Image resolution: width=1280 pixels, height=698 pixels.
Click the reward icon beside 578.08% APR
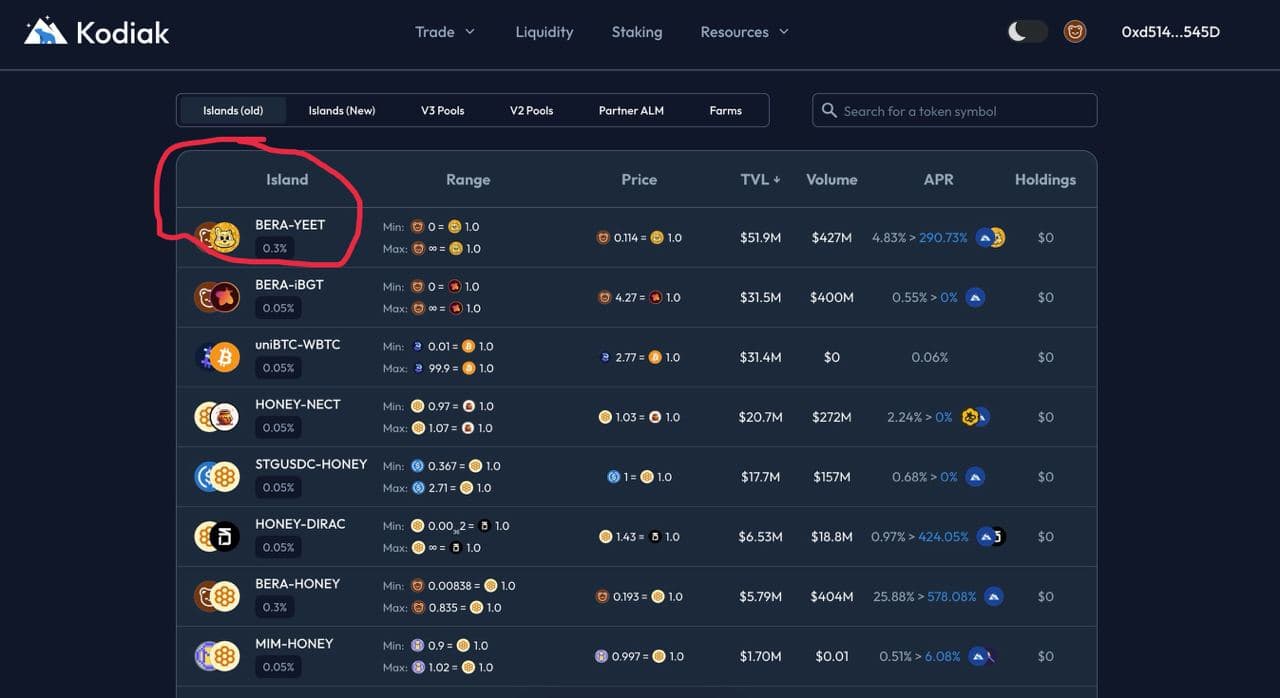click(994, 597)
